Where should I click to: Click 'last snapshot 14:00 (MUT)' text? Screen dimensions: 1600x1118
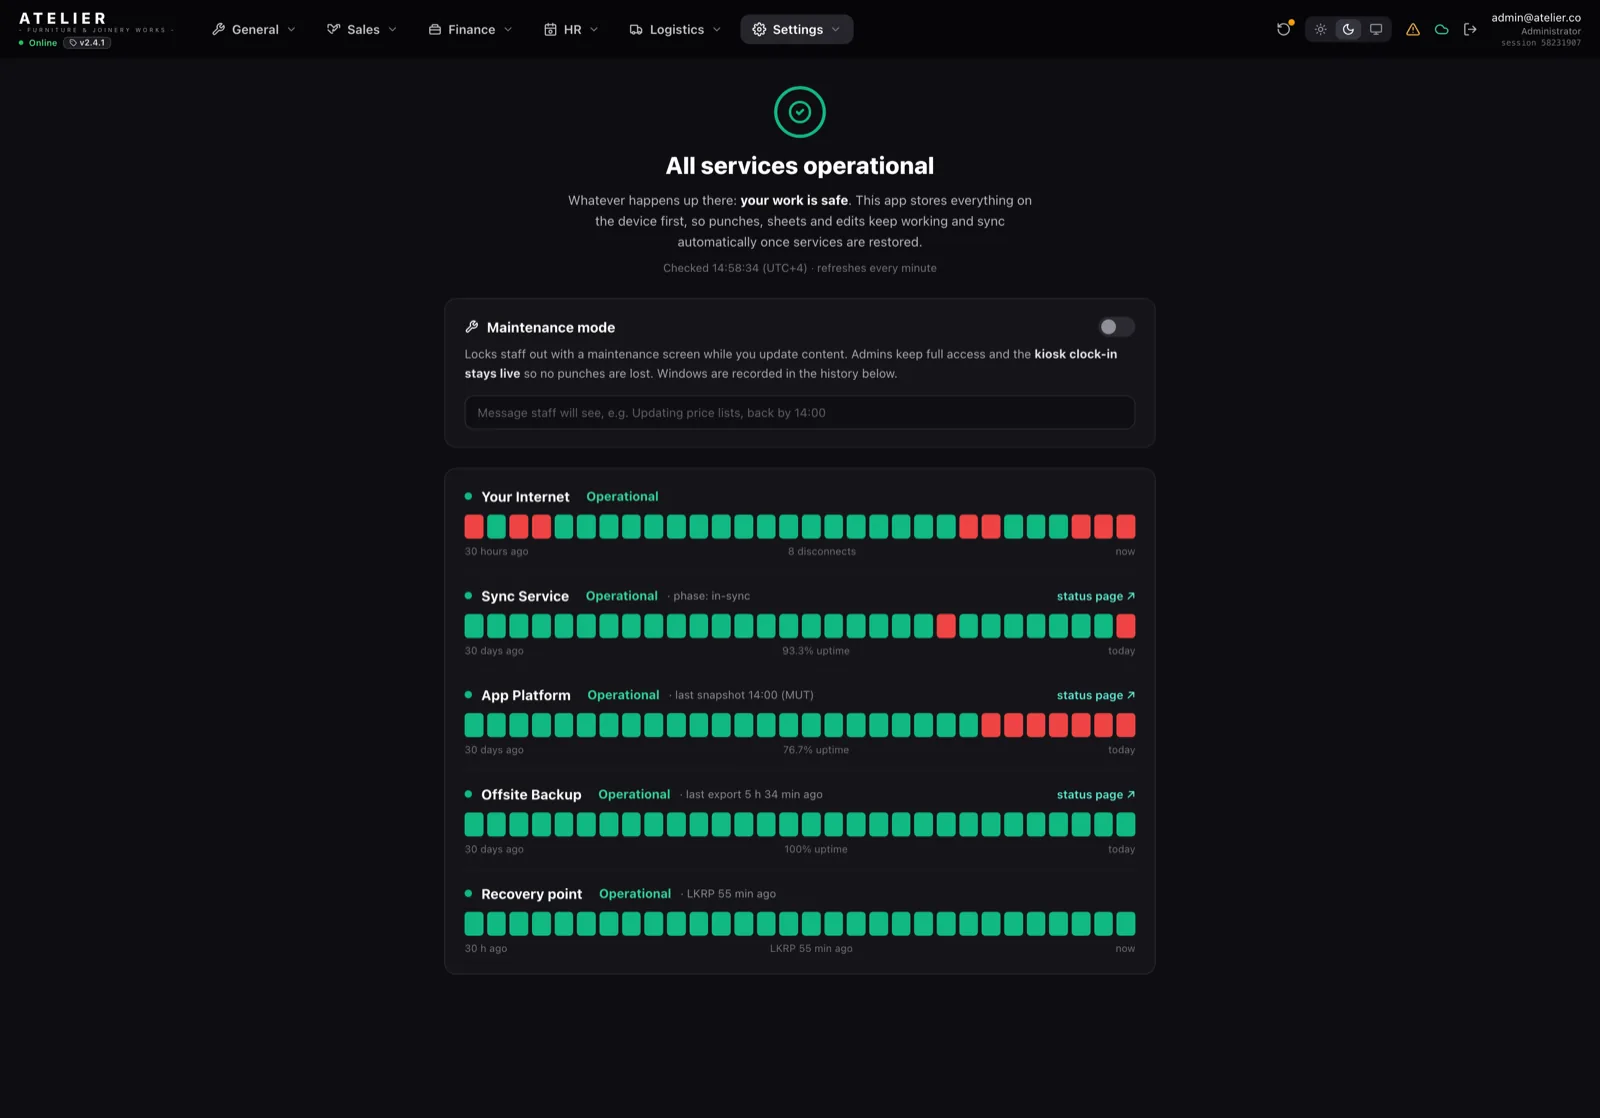click(744, 695)
